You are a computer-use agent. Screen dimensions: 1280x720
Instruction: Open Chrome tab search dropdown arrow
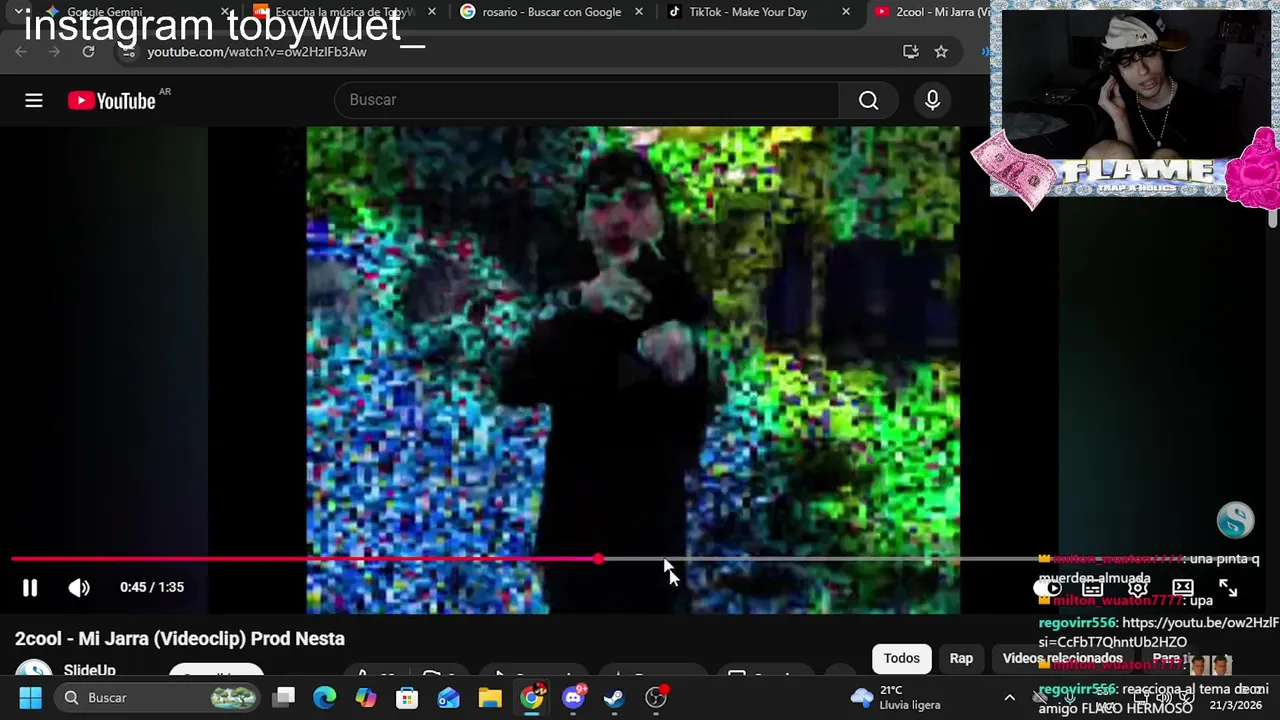pyautogui.click(x=17, y=12)
